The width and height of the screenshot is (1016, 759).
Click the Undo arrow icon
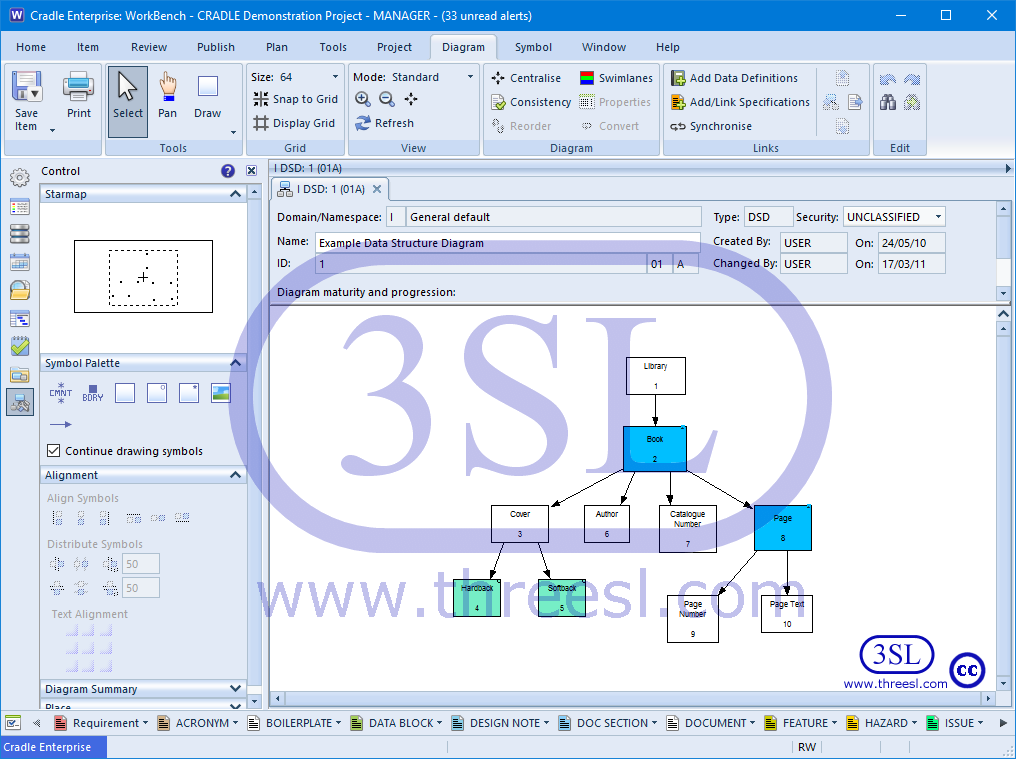tap(888, 79)
